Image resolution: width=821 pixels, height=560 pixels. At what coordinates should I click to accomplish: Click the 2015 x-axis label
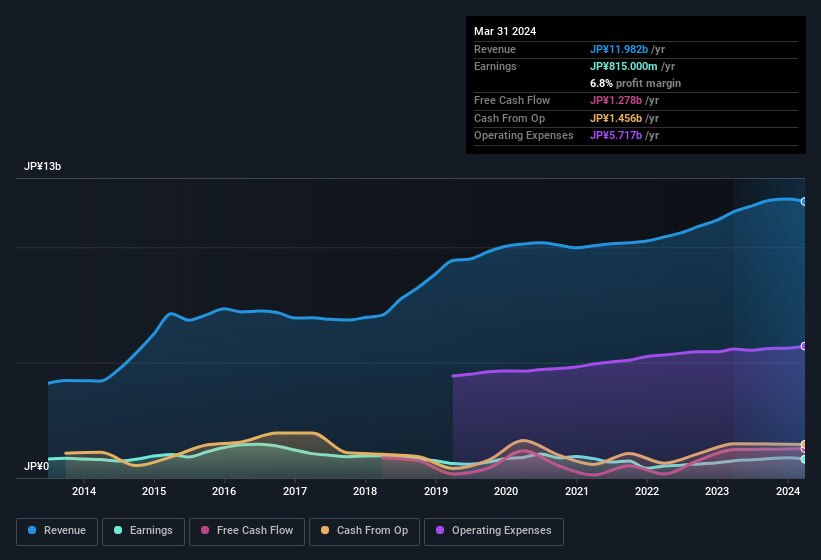[x=154, y=491]
